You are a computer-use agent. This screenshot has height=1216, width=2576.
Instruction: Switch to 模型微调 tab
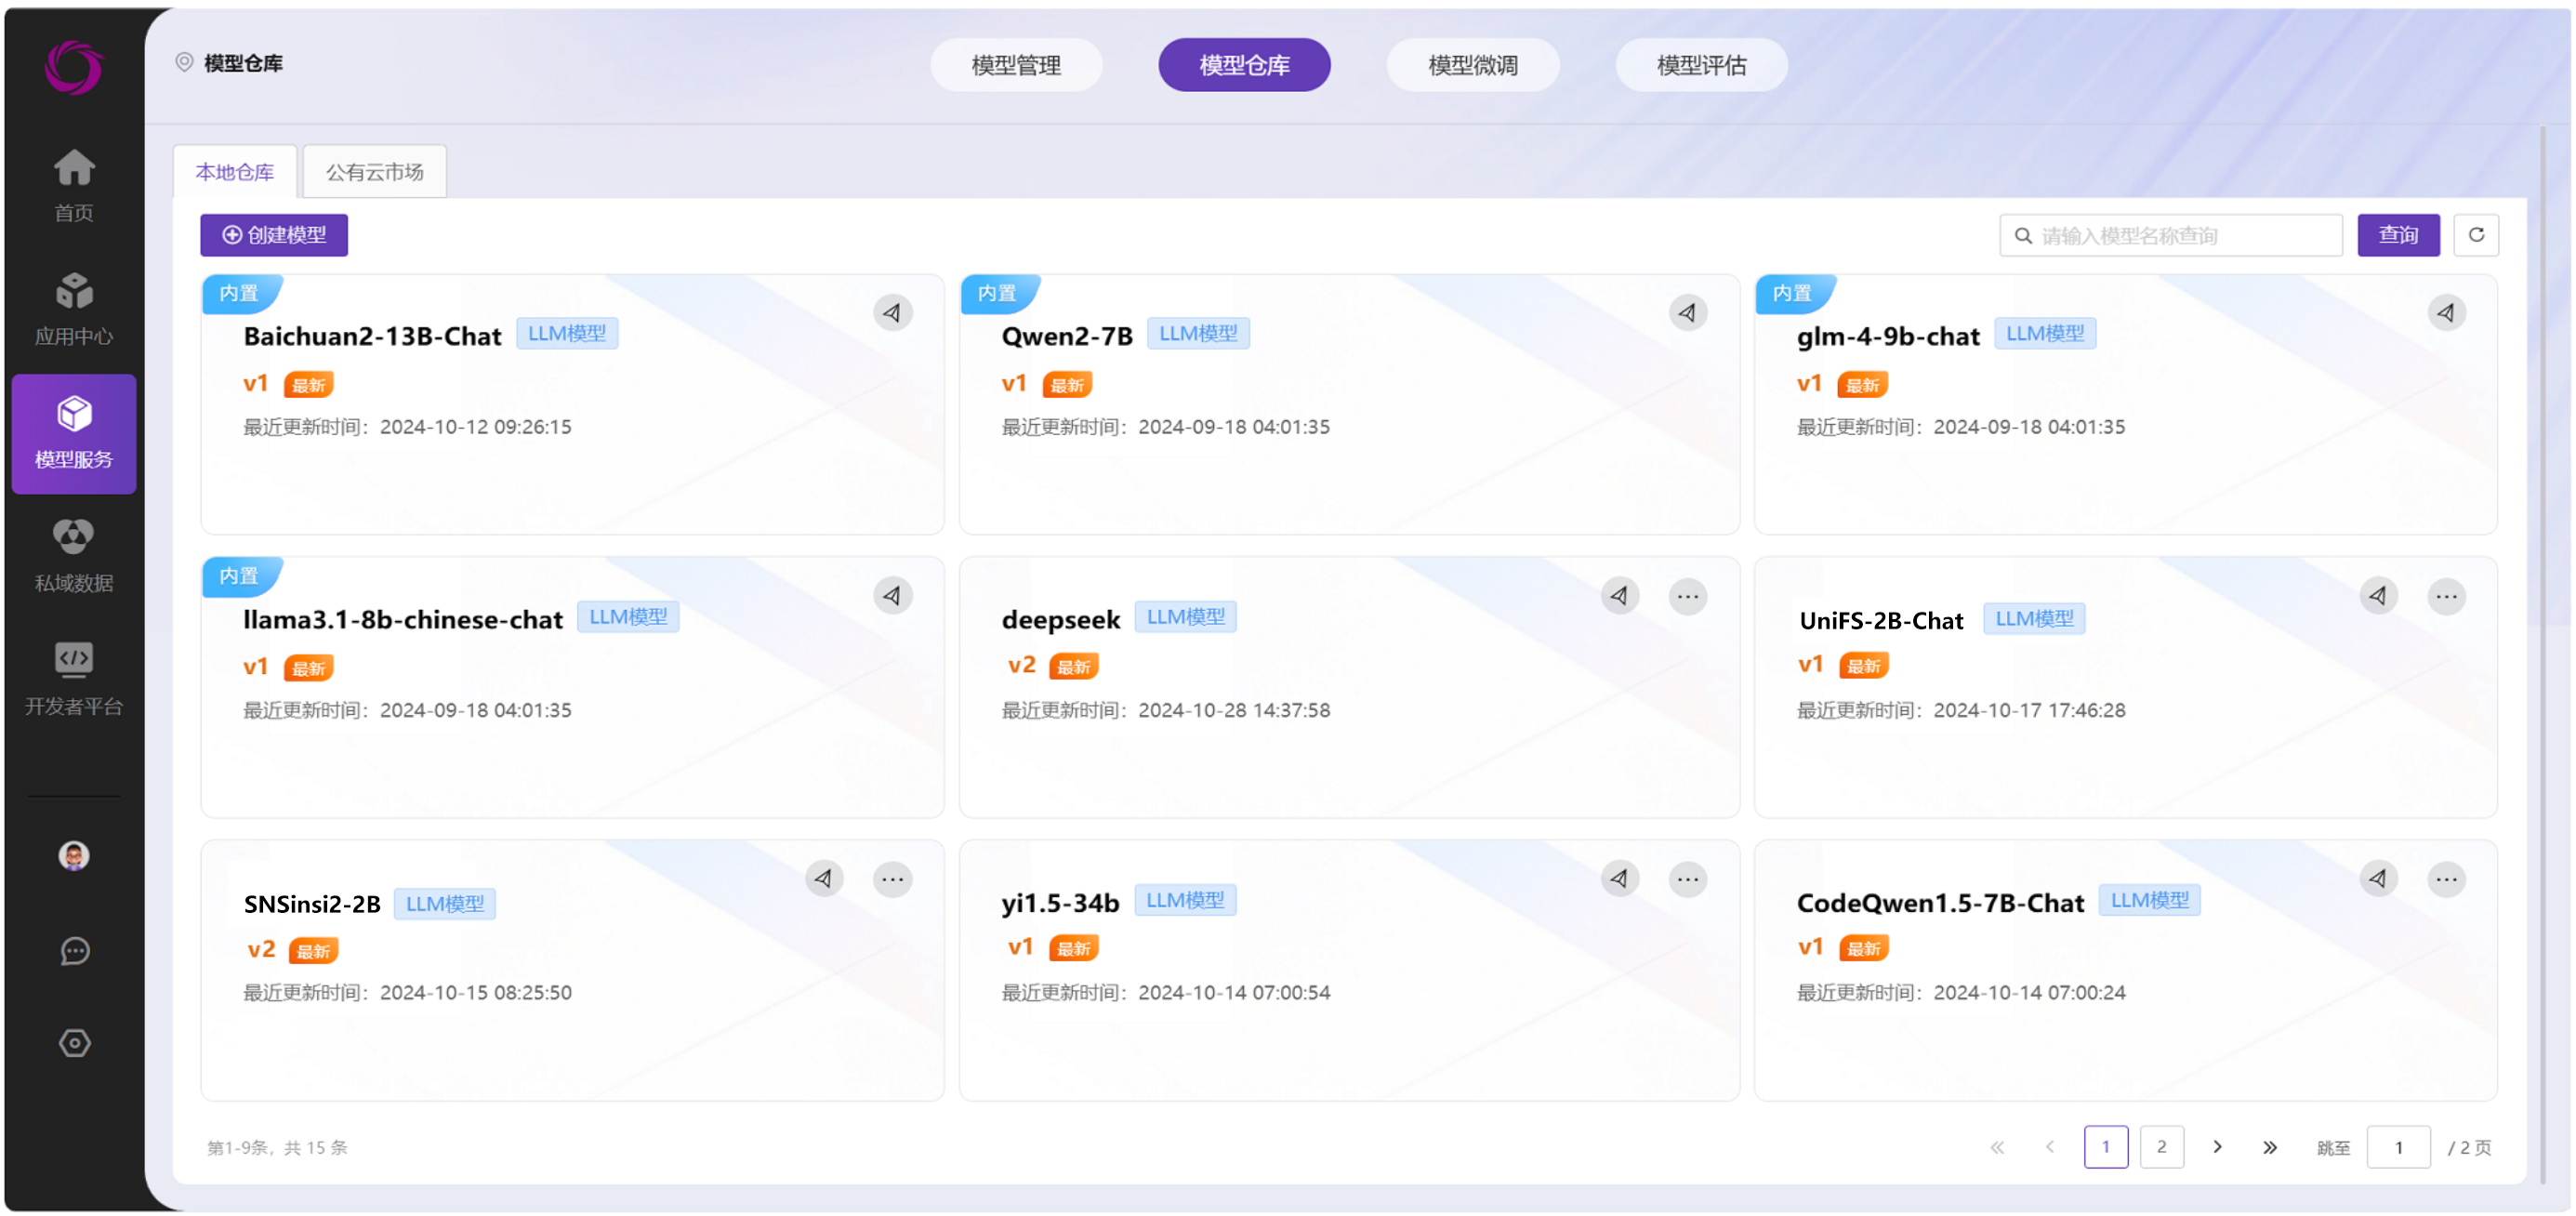[x=1472, y=65]
